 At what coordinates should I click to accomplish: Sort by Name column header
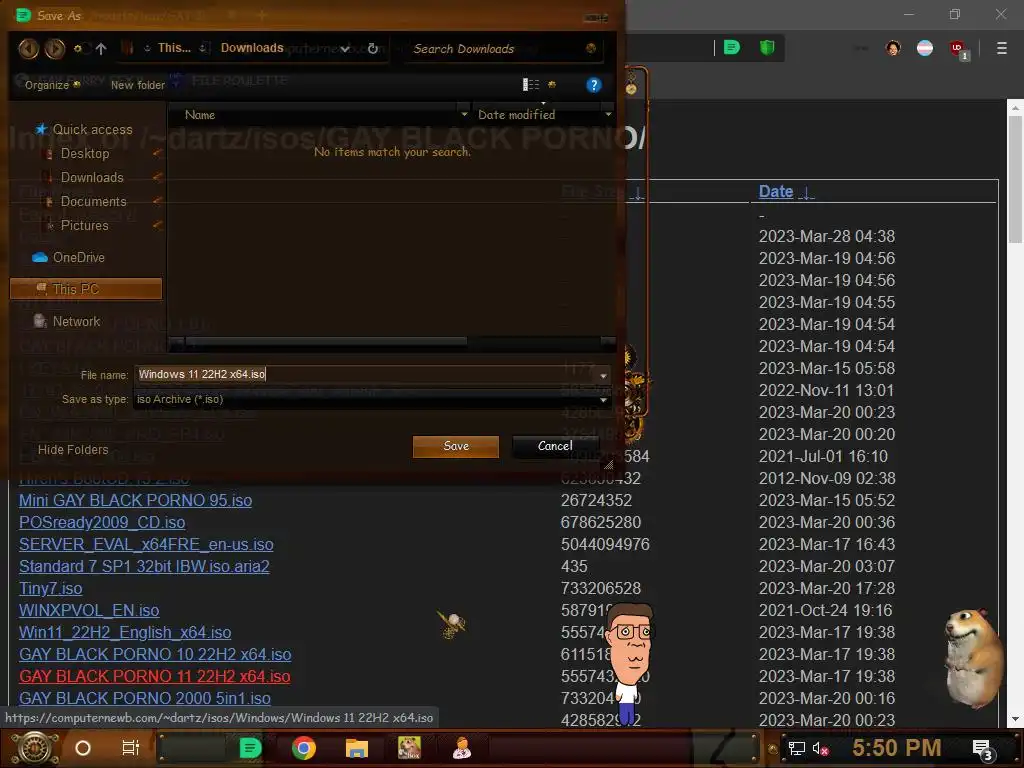coord(200,114)
